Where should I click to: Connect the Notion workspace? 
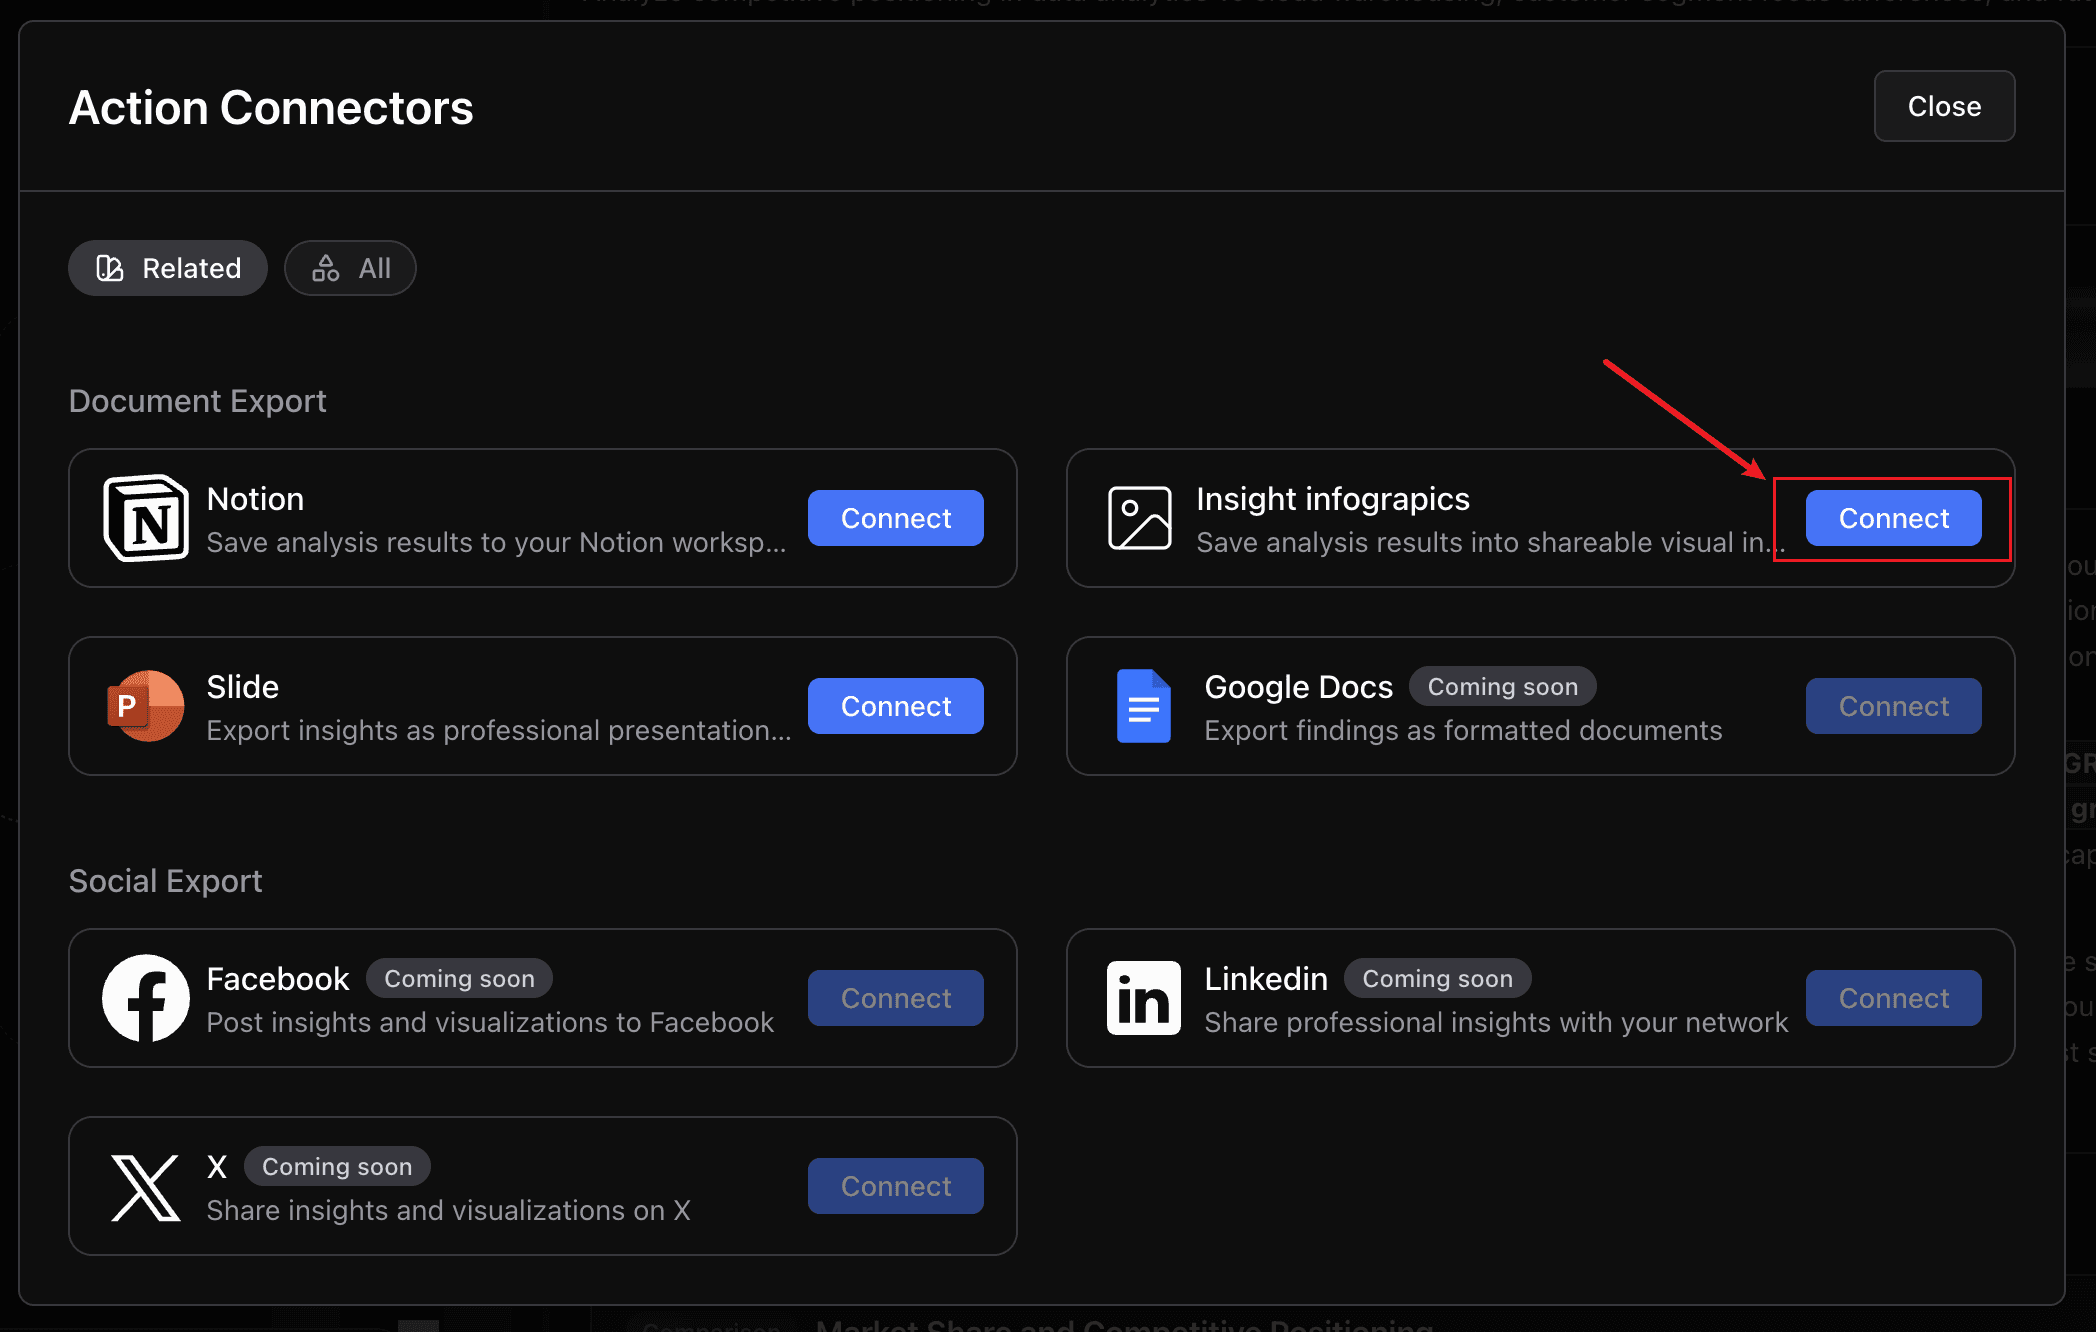click(x=895, y=518)
